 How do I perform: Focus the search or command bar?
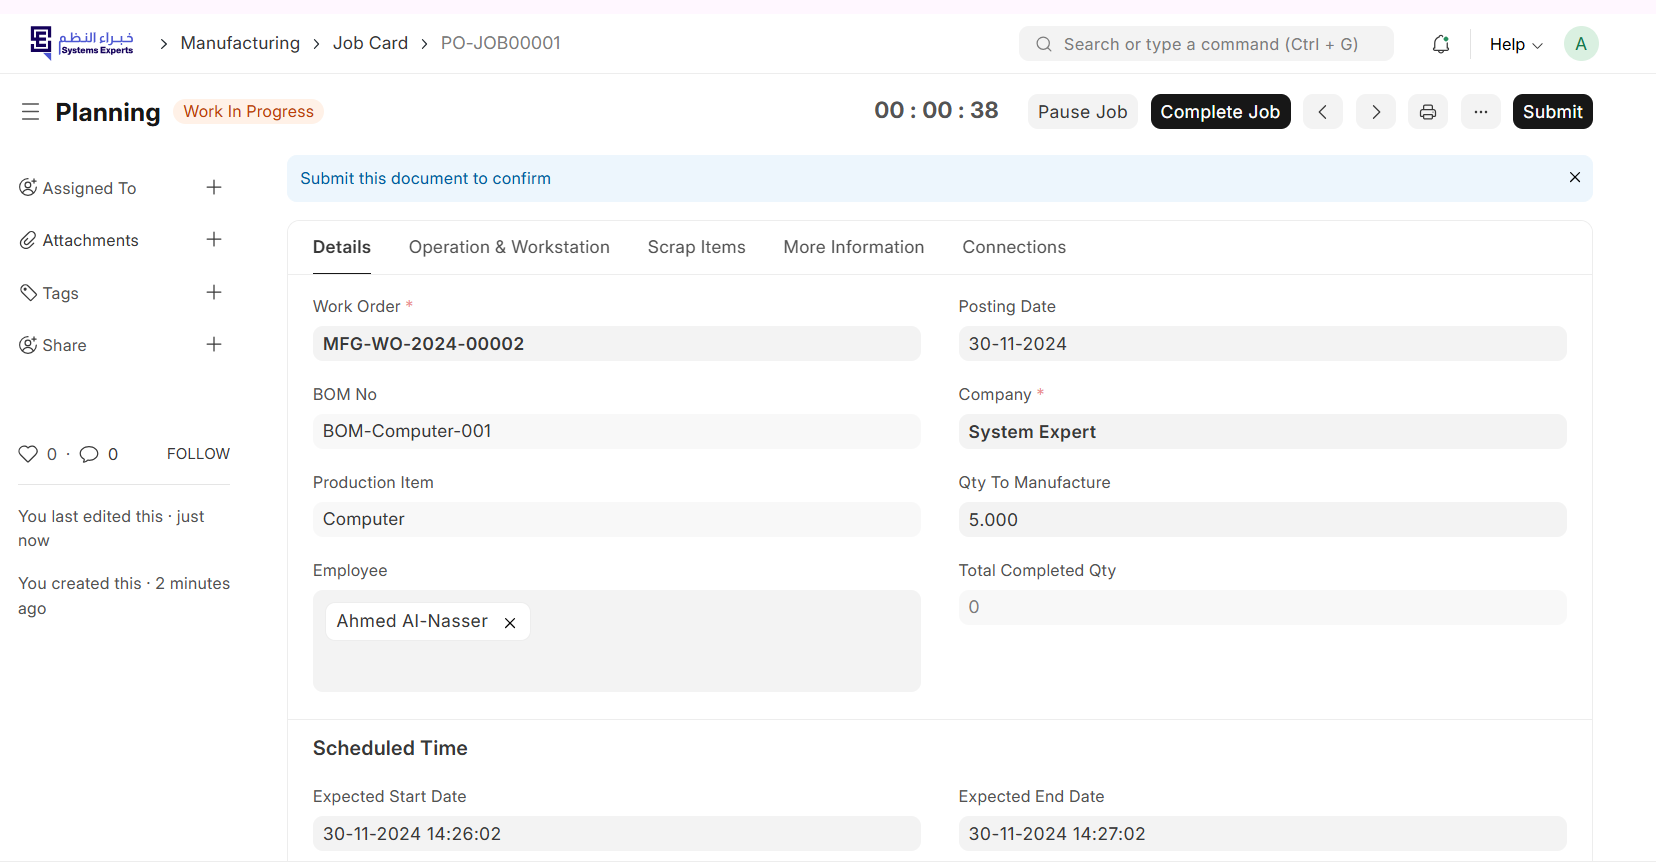1205,44
